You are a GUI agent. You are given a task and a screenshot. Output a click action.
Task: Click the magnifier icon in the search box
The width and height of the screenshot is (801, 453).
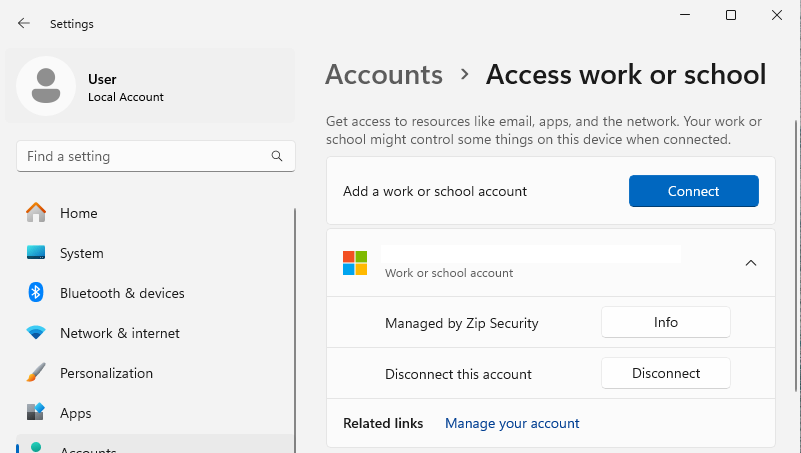[x=277, y=157]
